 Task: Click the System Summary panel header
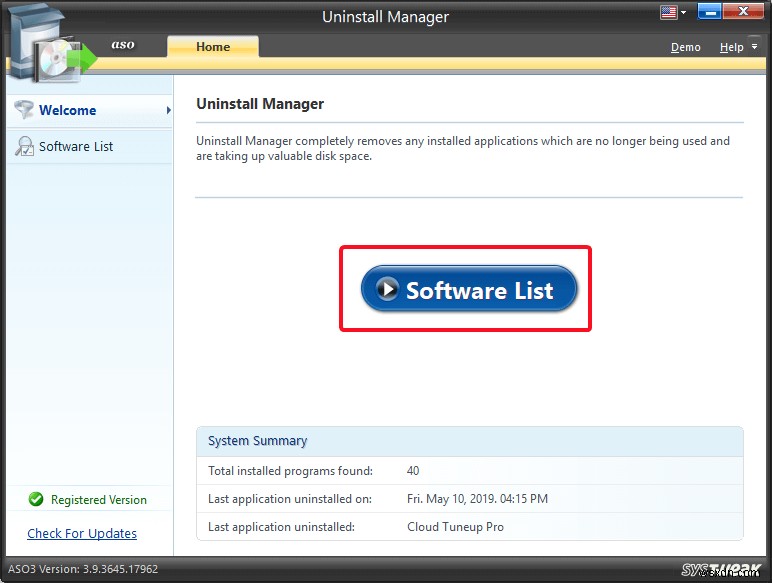pyautogui.click(x=470, y=441)
